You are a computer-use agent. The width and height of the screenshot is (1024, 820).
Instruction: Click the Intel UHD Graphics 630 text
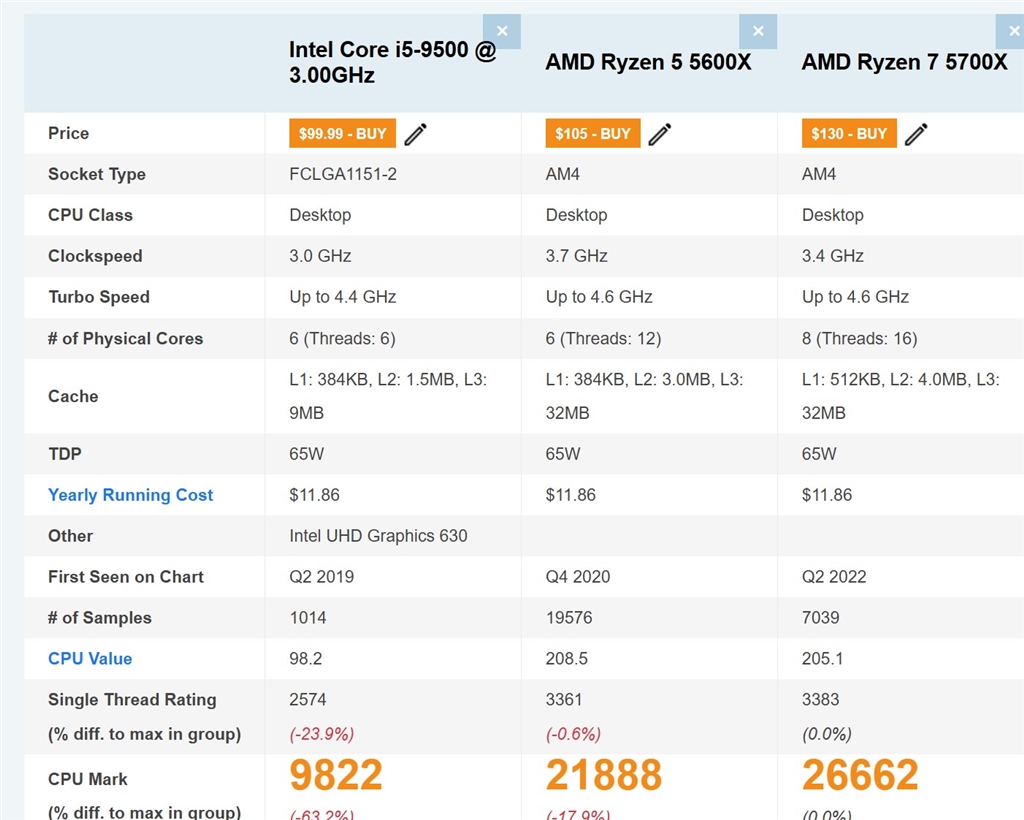click(378, 536)
